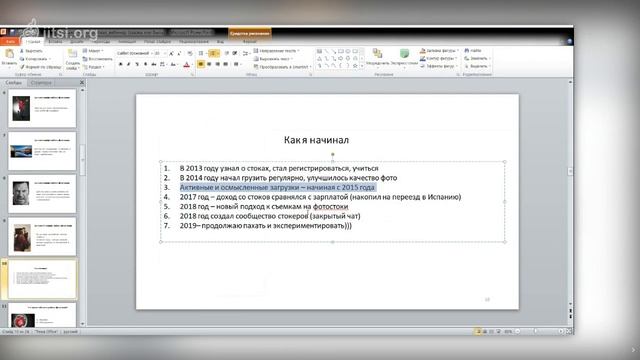Switch to the Review (Рецензирование) tab
Image resolution: width=640 pixels, height=360 pixels.
pyautogui.click(x=193, y=42)
